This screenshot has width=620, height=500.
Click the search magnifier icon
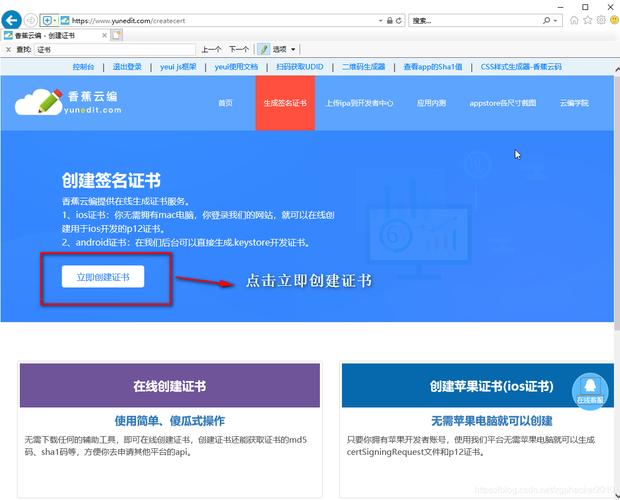click(x=546, y=20)
